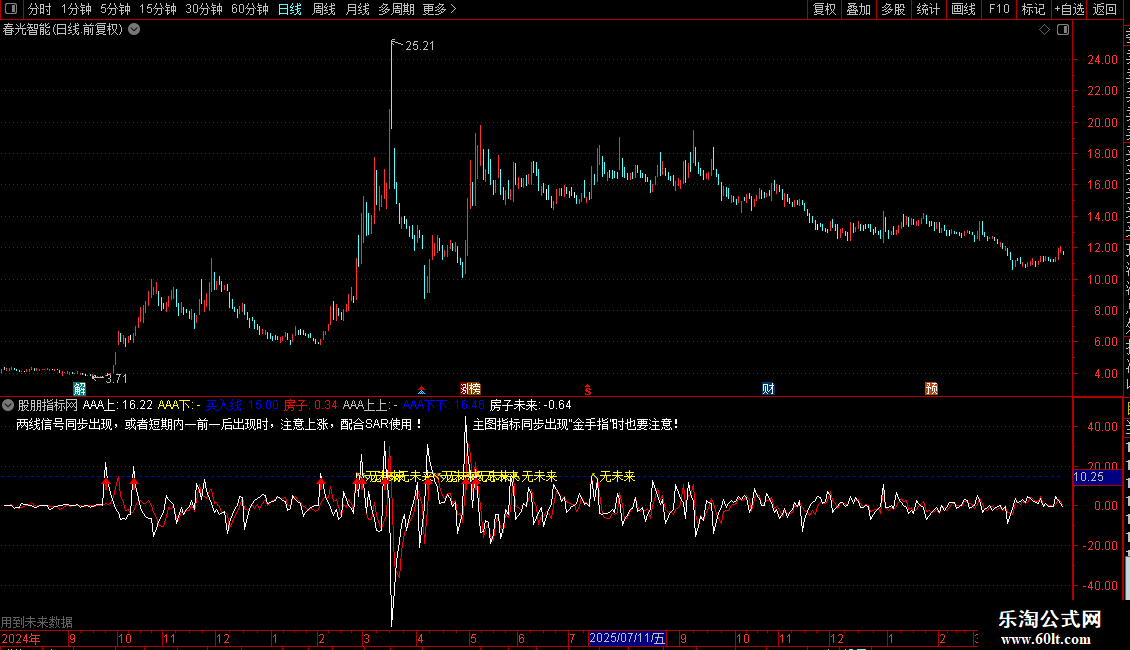Select the 日线 daily tab

[x=290, y=9]
